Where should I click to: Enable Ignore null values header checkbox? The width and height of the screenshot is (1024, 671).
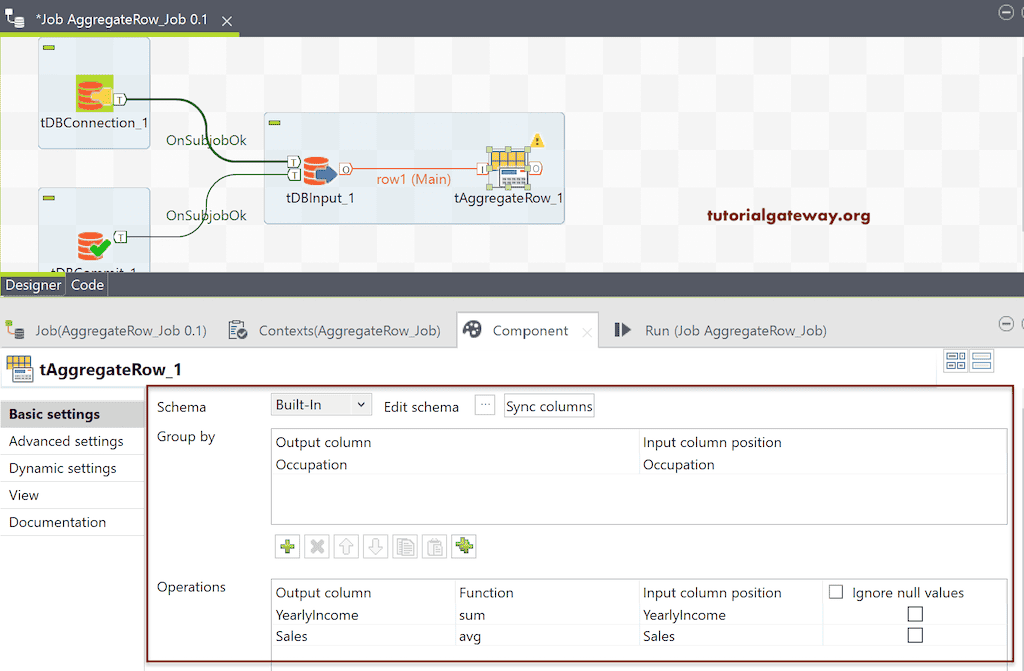coord(836,592)
